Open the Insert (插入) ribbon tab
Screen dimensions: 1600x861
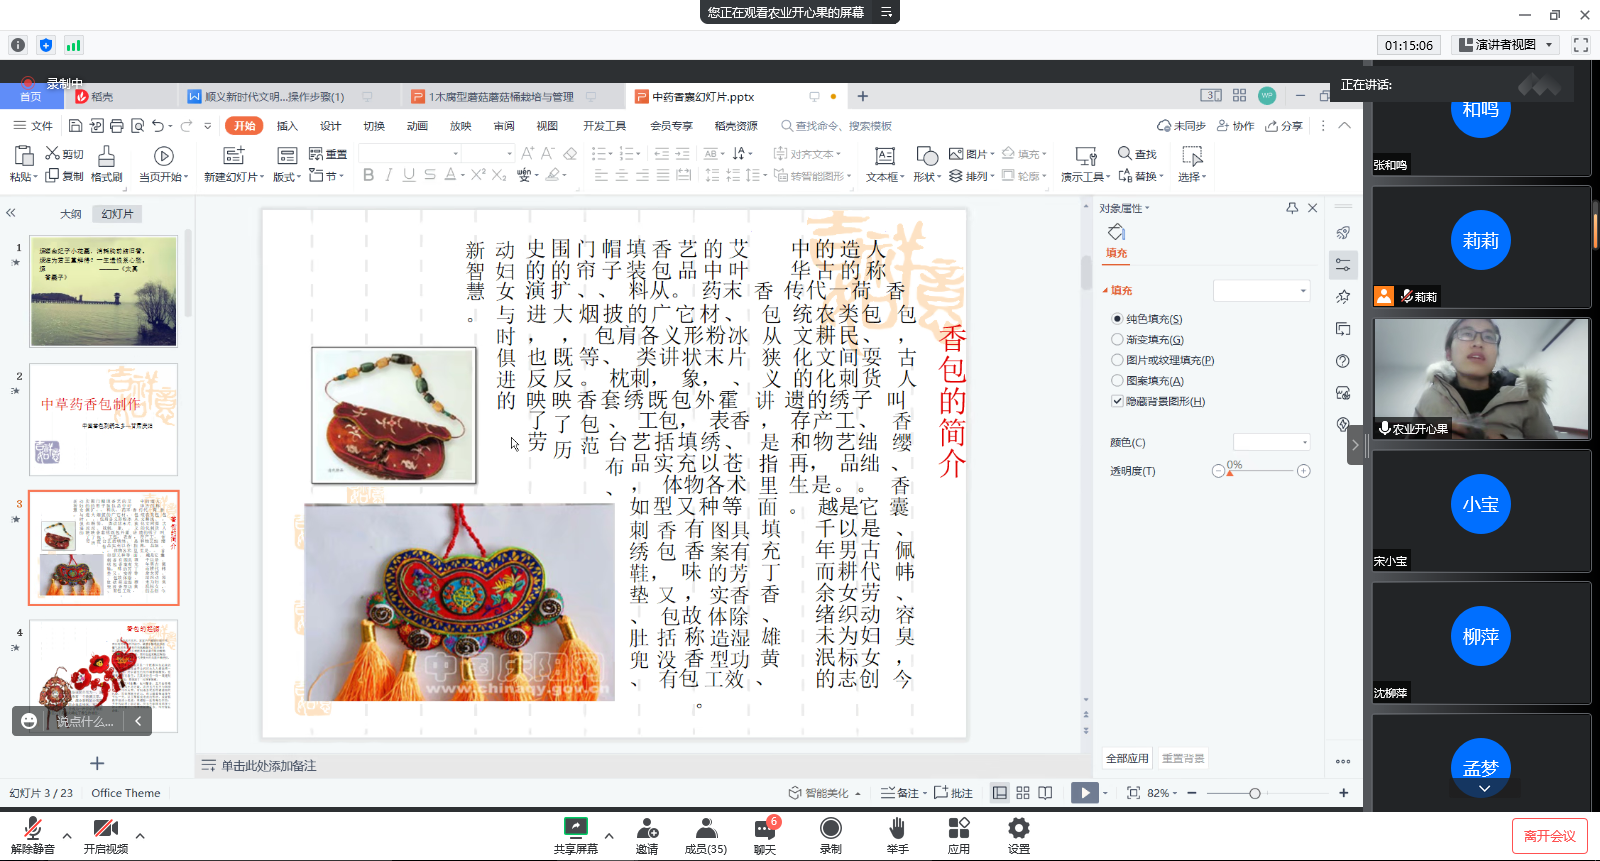tap(287, 126)
